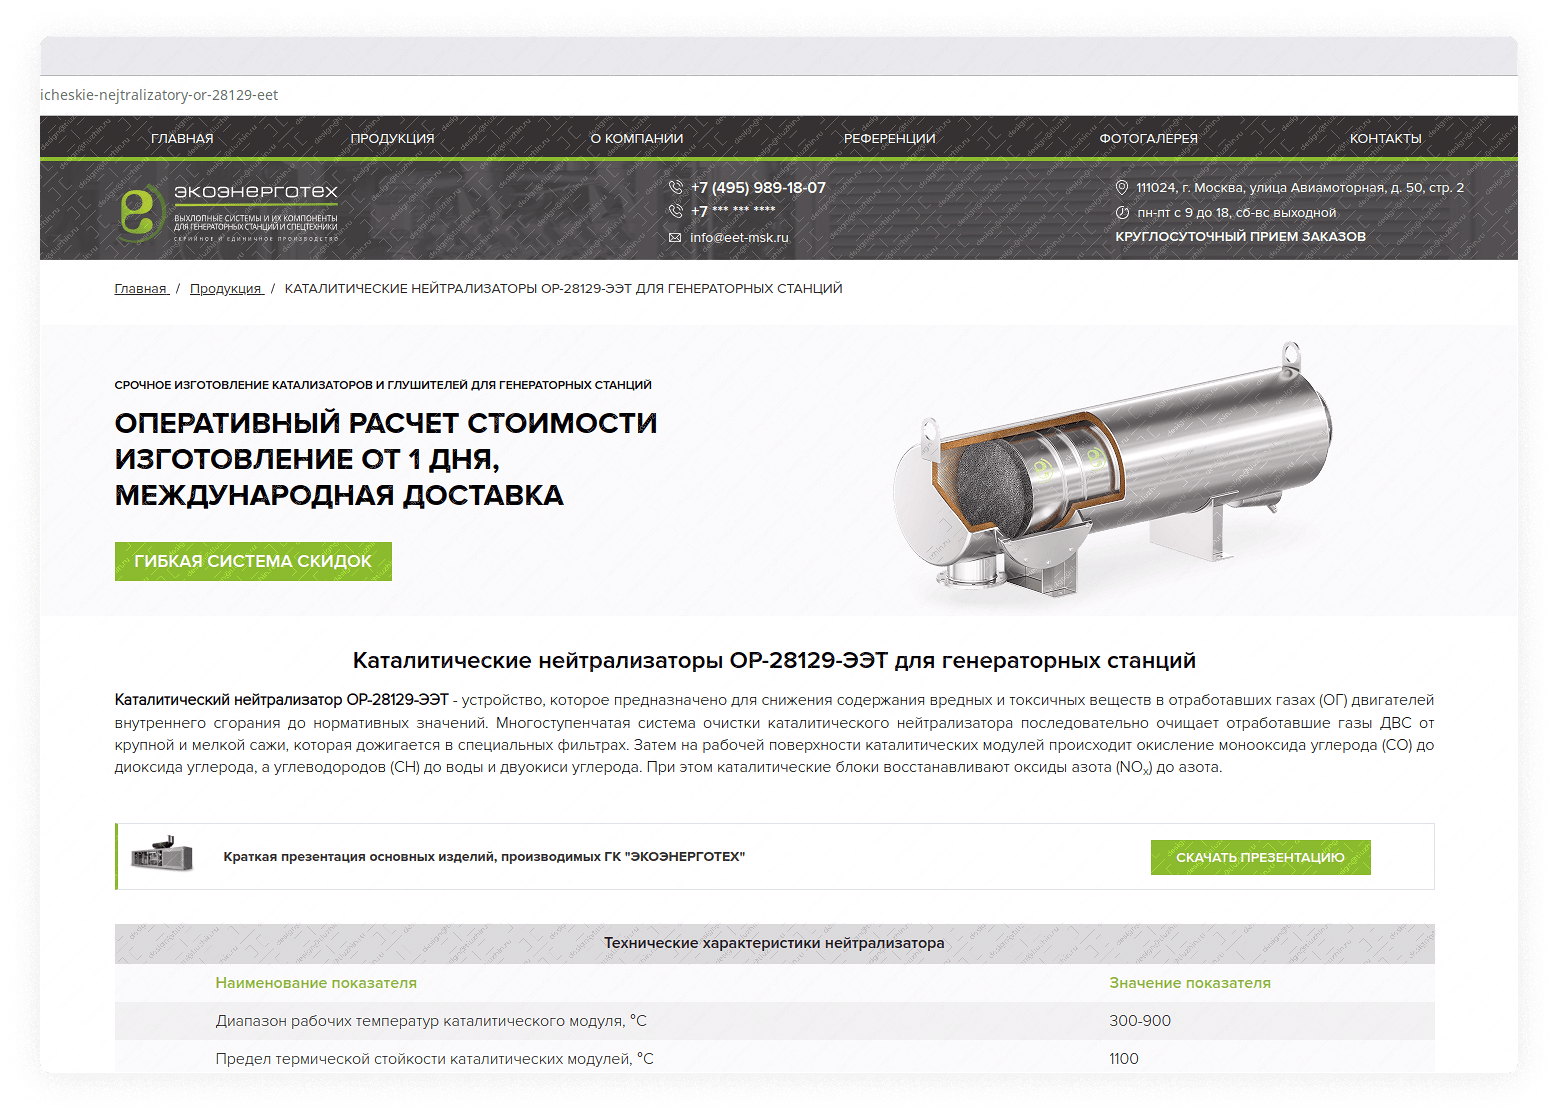Click the info@eet-msk.ru email link
Image resolution: width=1558 pixels, height=1117 pixels.
point(739,238)
